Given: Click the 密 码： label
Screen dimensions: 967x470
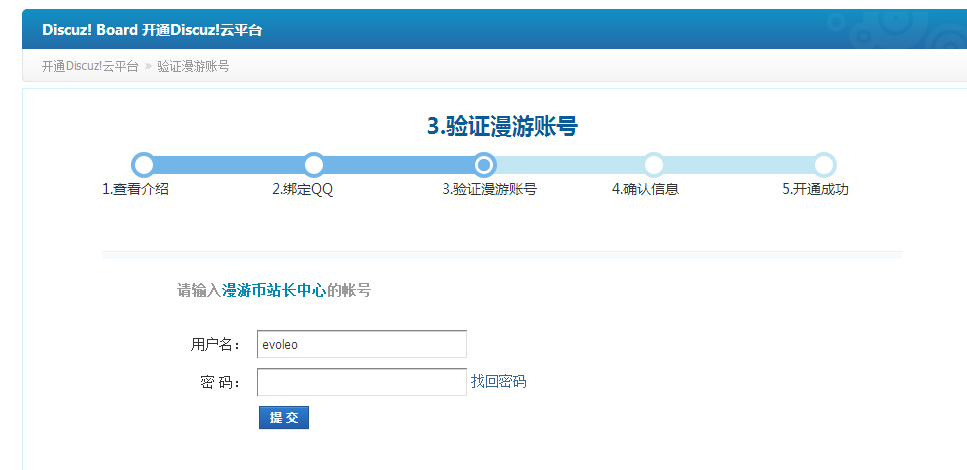Looking at the screenshot, I should point(220,382).
